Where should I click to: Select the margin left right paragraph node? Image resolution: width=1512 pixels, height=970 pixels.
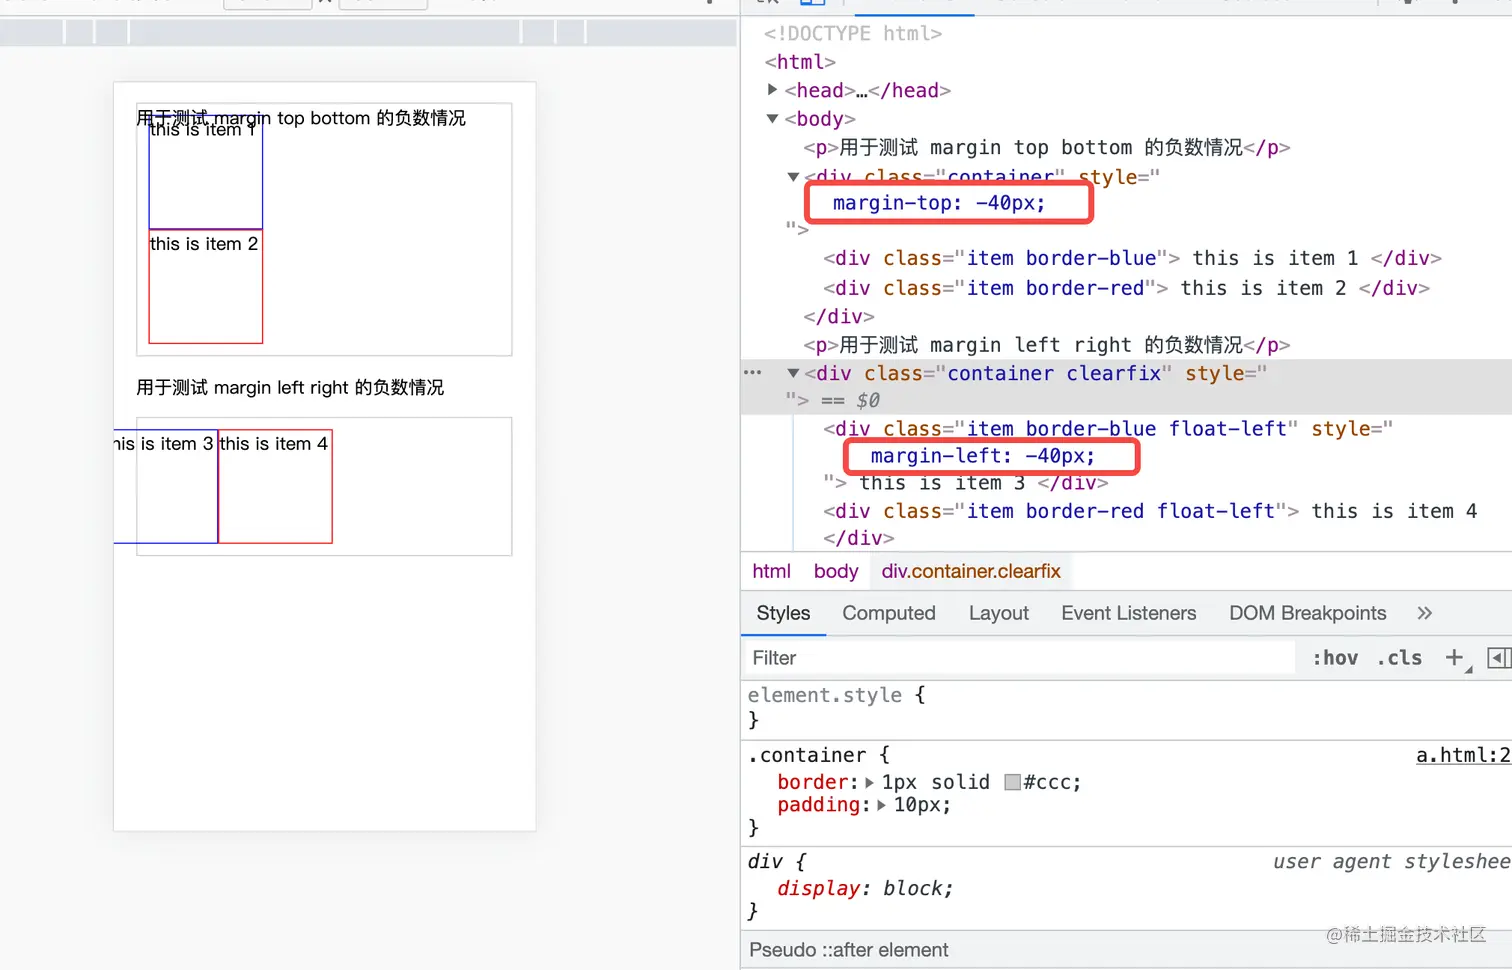[x=1047, y=345]
